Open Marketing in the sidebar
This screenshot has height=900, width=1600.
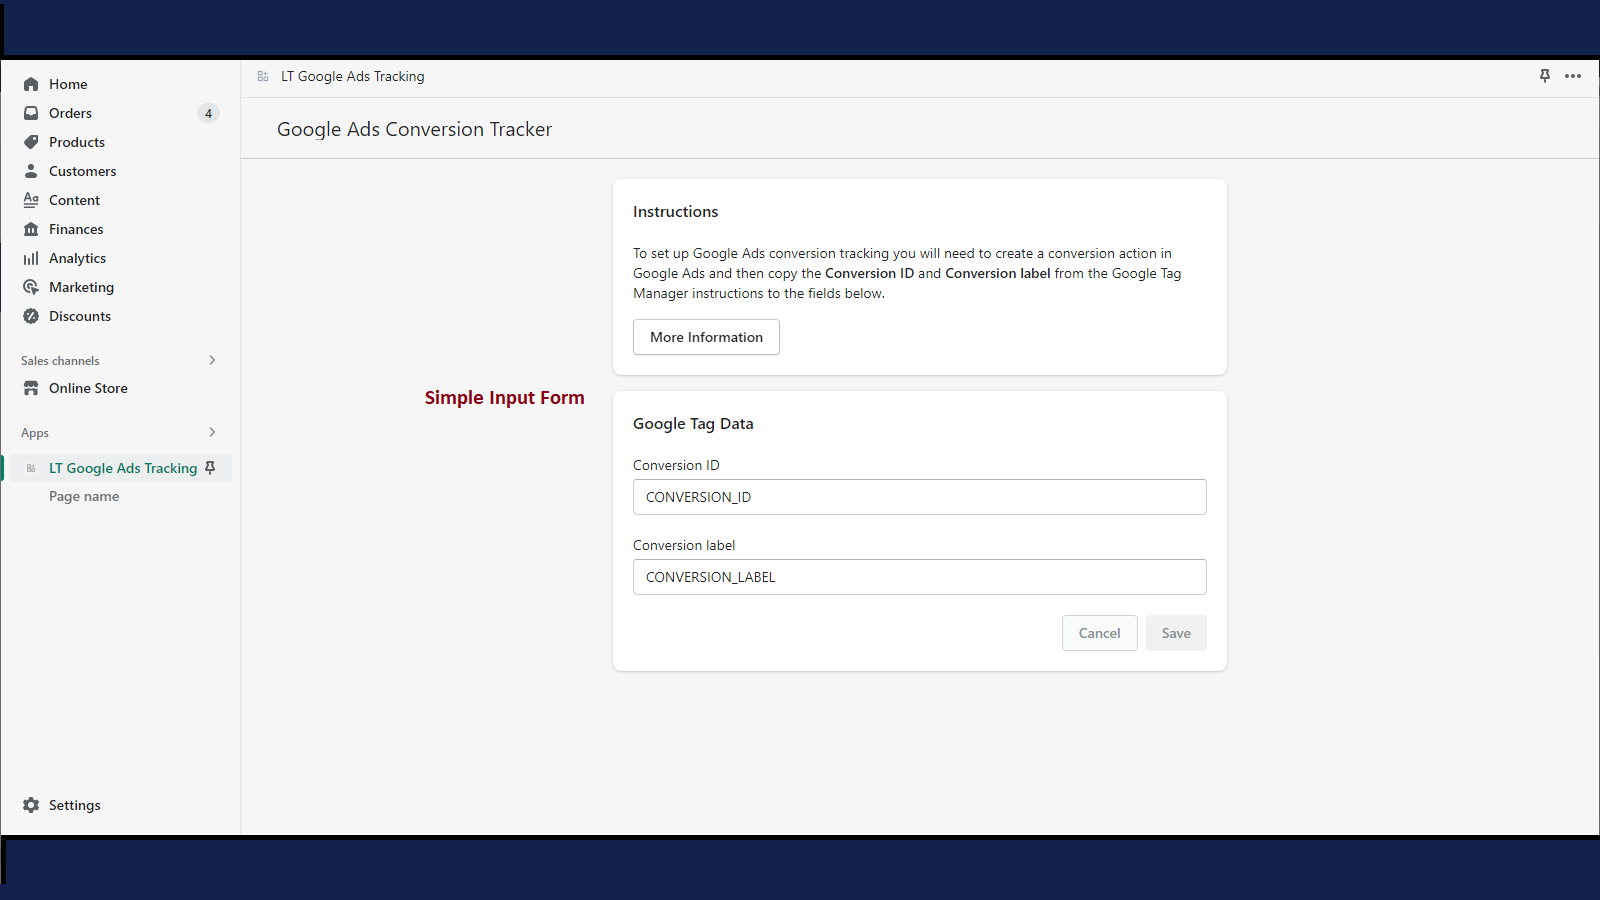coord(82,287)
